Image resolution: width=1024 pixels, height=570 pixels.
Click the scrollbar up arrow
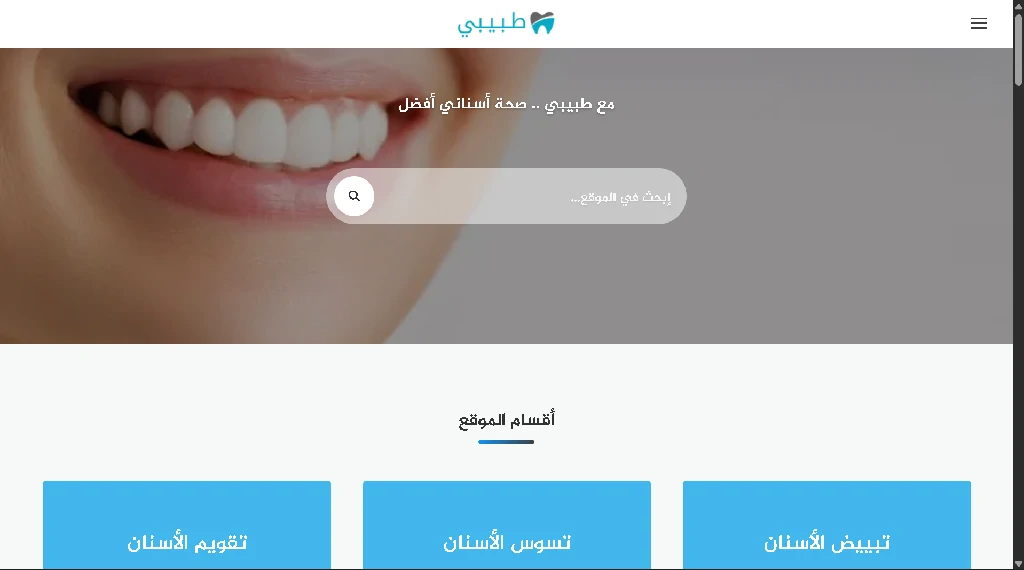[x=1018, y=5]
